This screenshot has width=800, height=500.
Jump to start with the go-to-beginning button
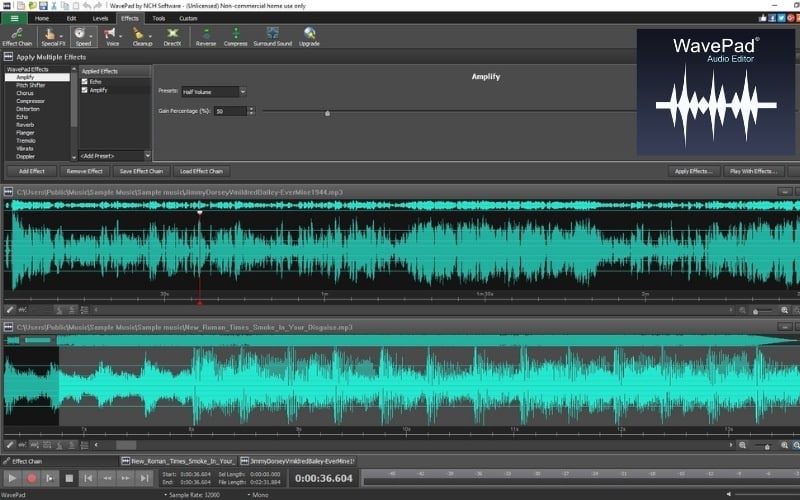[88, 478]
